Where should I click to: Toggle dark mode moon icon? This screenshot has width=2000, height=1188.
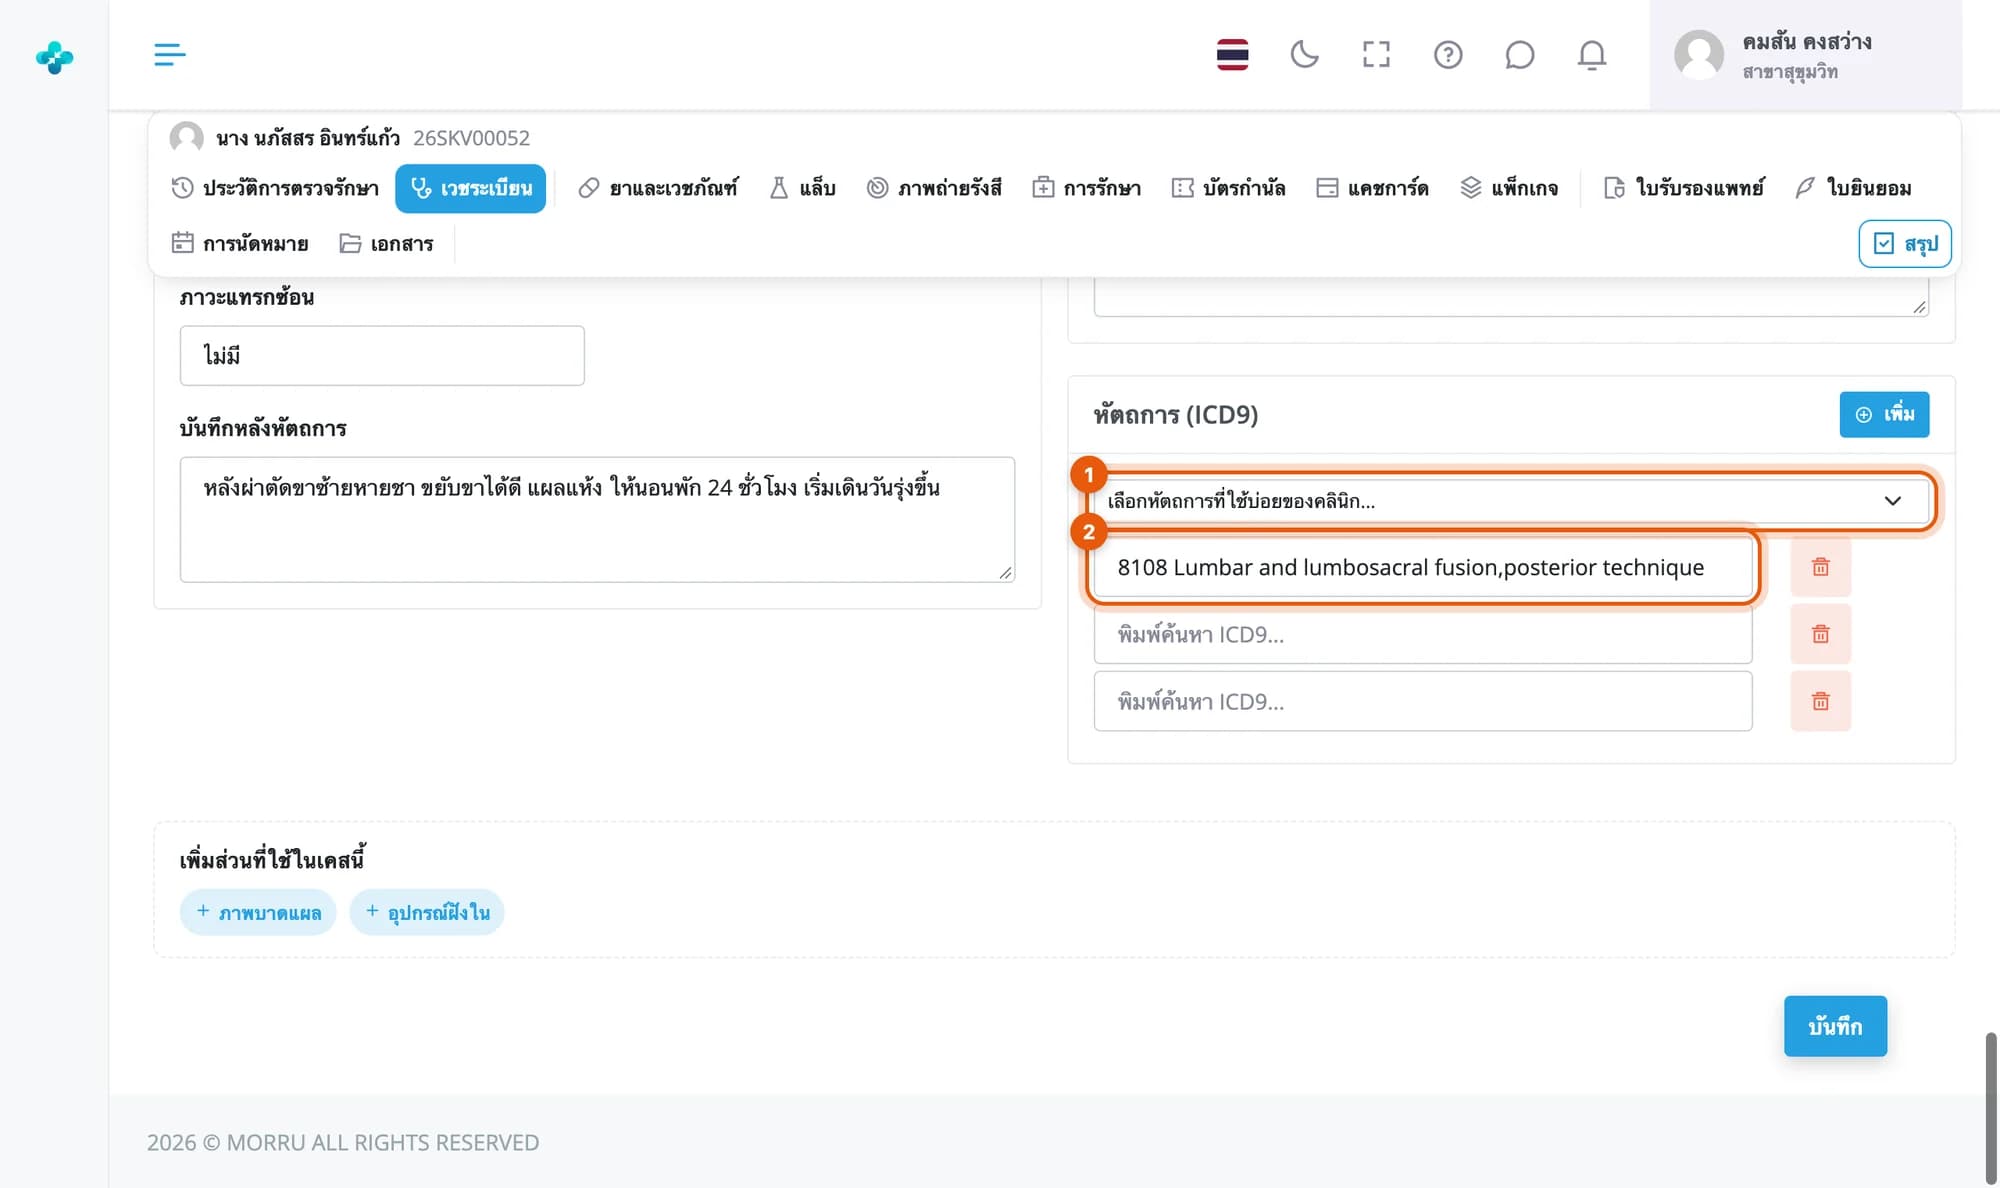pos(1304,55)
